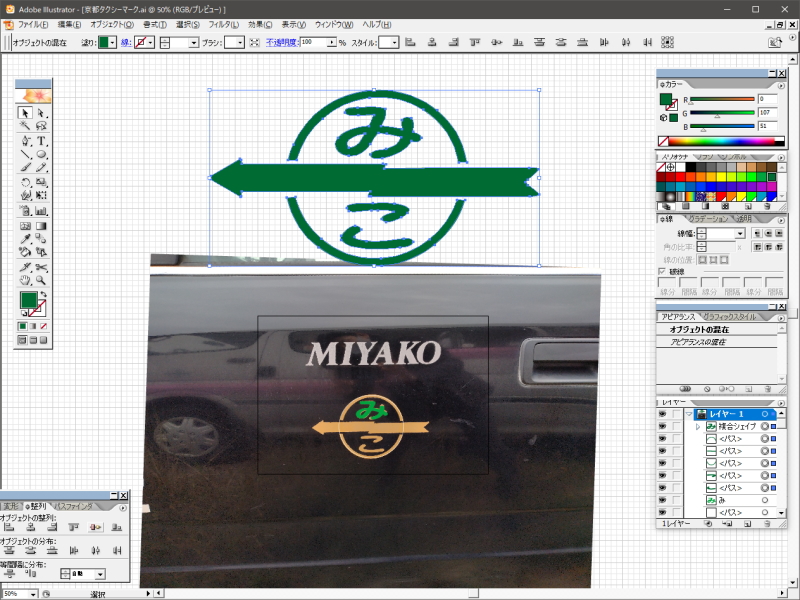
Task: Select the Eyedropper tool
Action: coord(25,239)
